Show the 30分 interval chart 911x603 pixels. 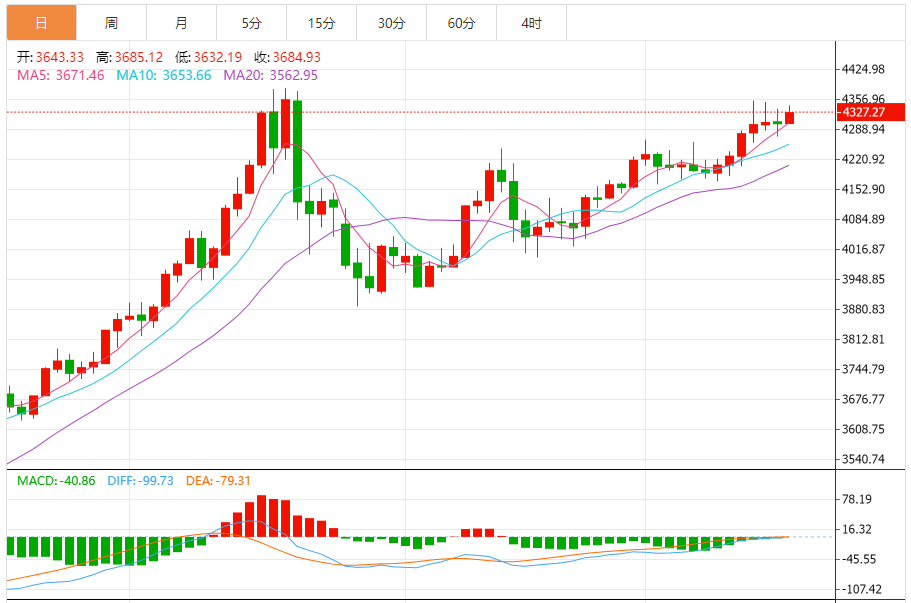tap(391, 22)
